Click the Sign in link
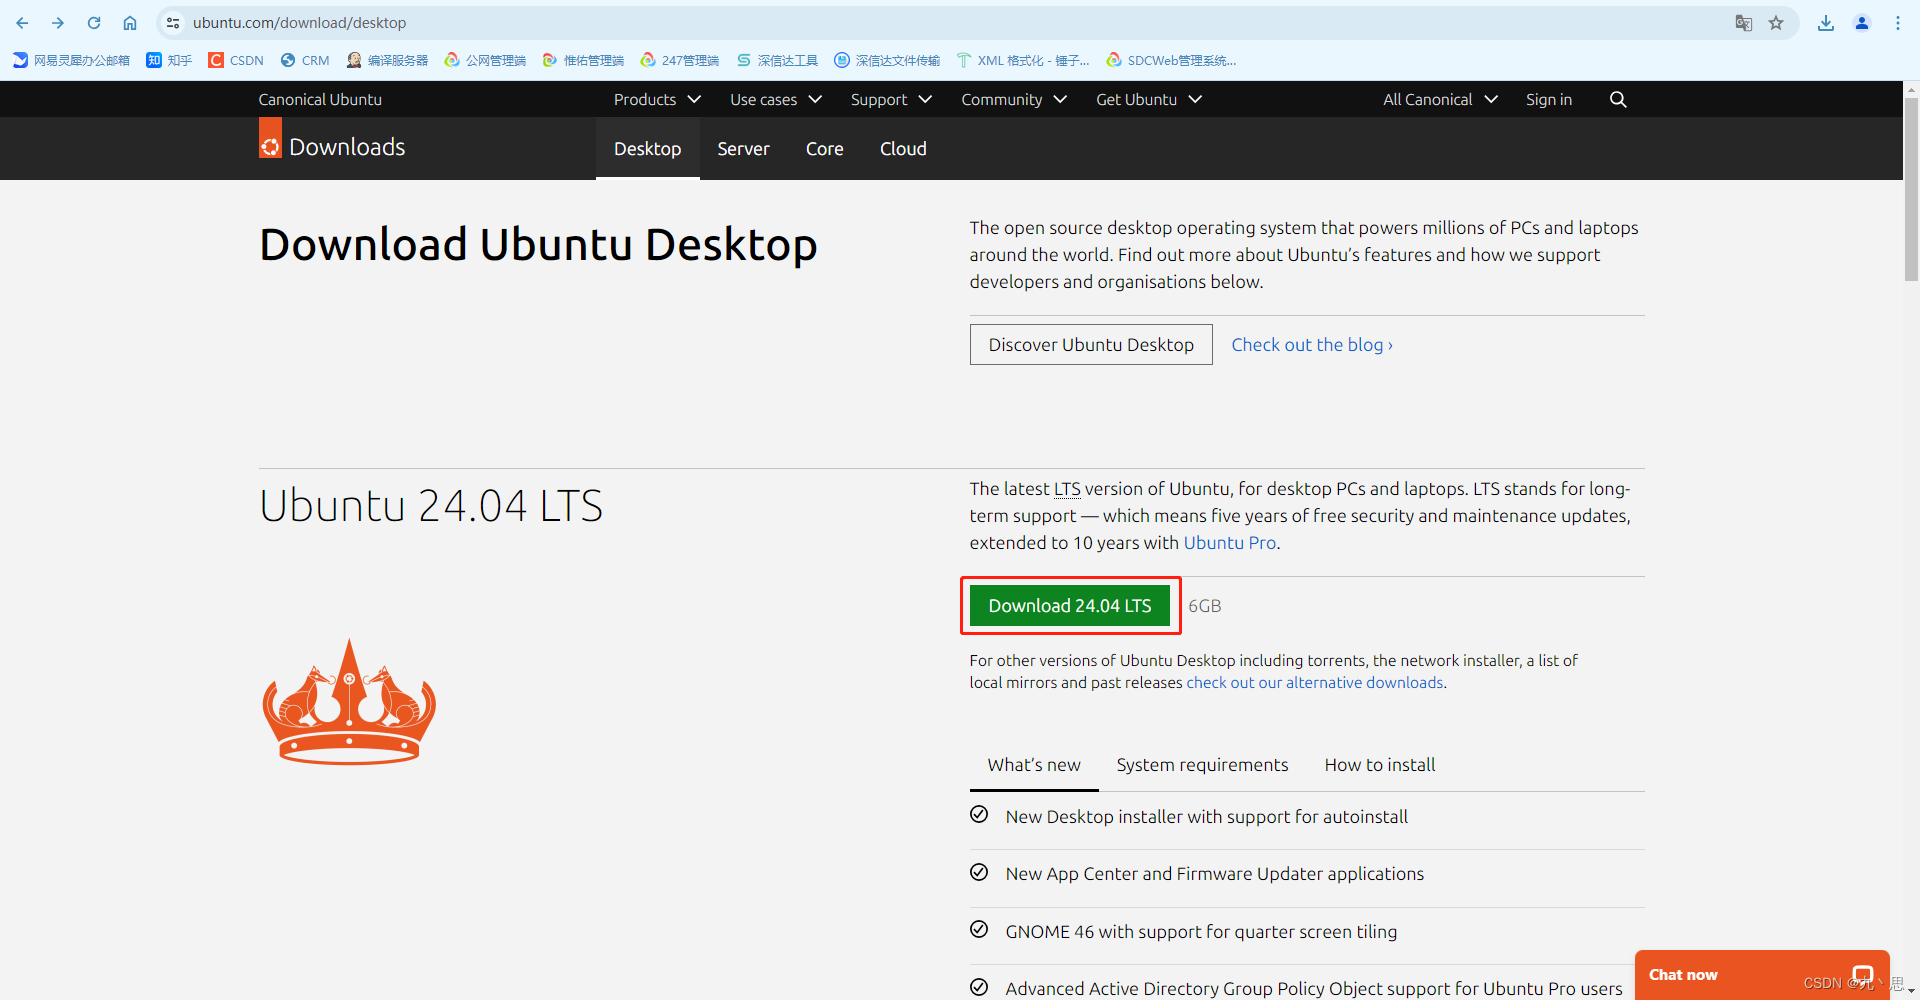Image resolution: width=1920 pixels, height=1000 pixels. point(1549,99)
